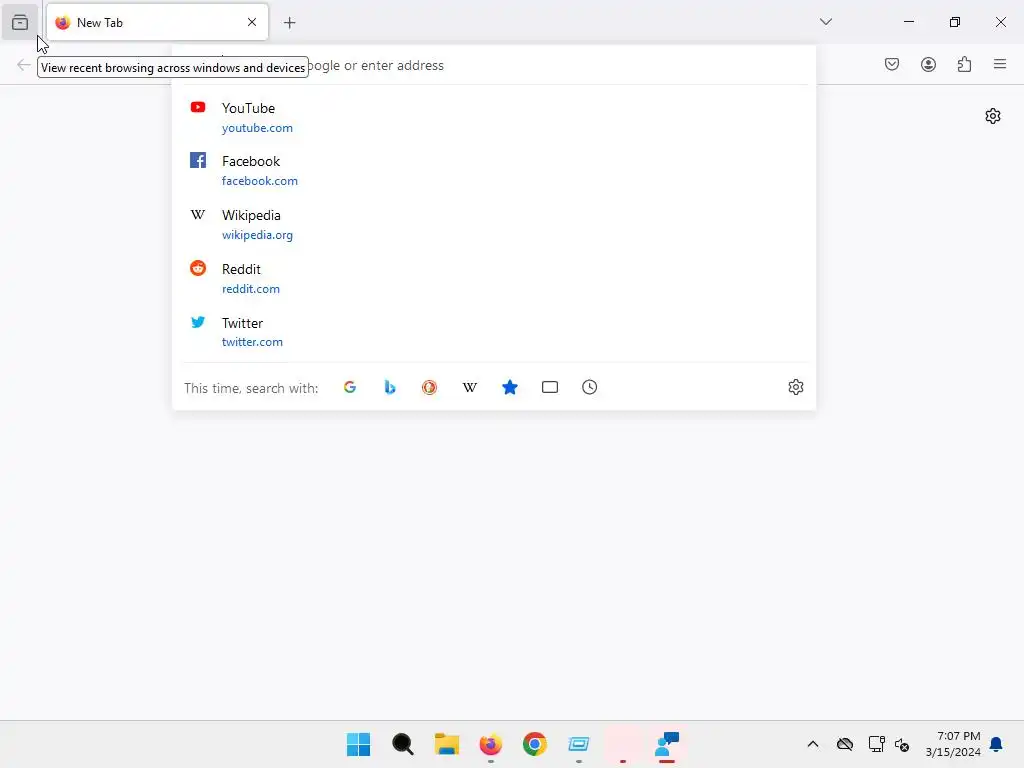Search this time with Bing
Image resolution: width=1024 pixels, height=768 pixels.
coord(390,387)
